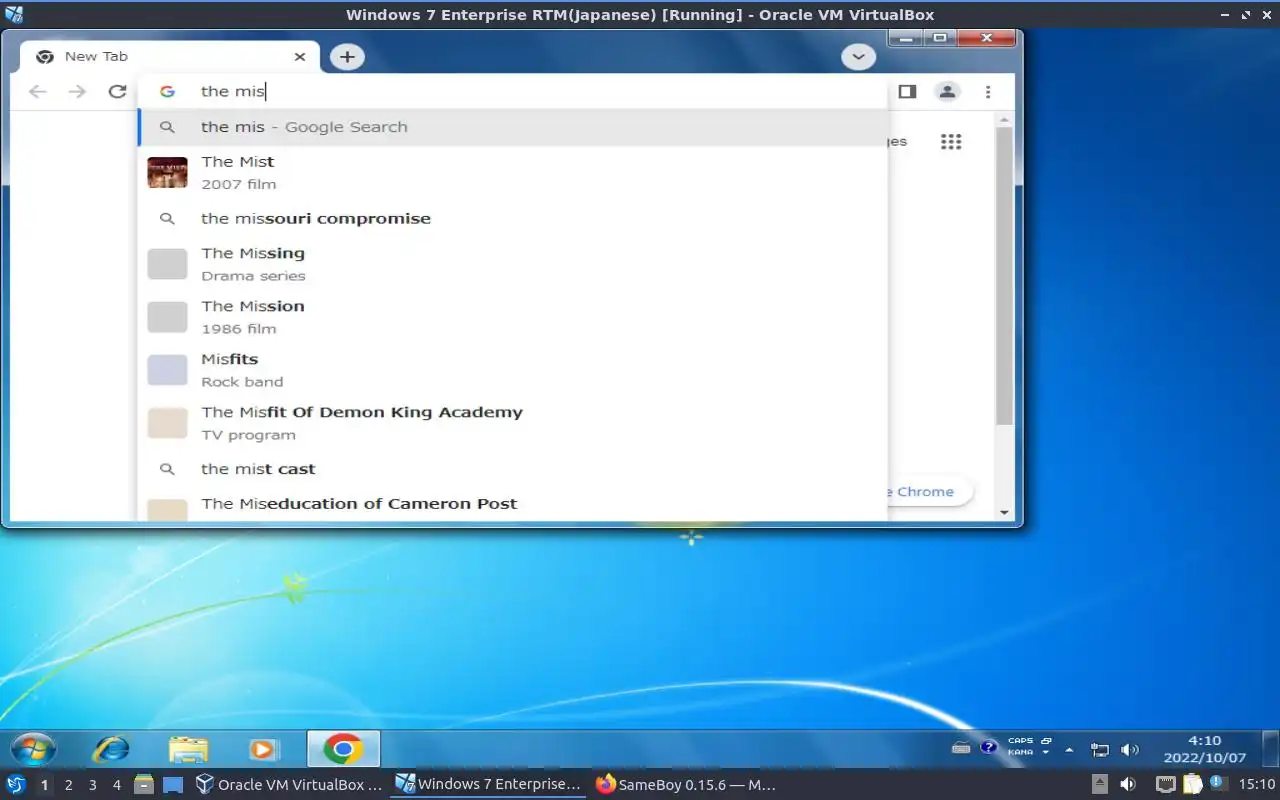Click the address bar containing 'the mis'
Image resolution: width=1280 pixels, height=800 pixels.
point(513,91)
